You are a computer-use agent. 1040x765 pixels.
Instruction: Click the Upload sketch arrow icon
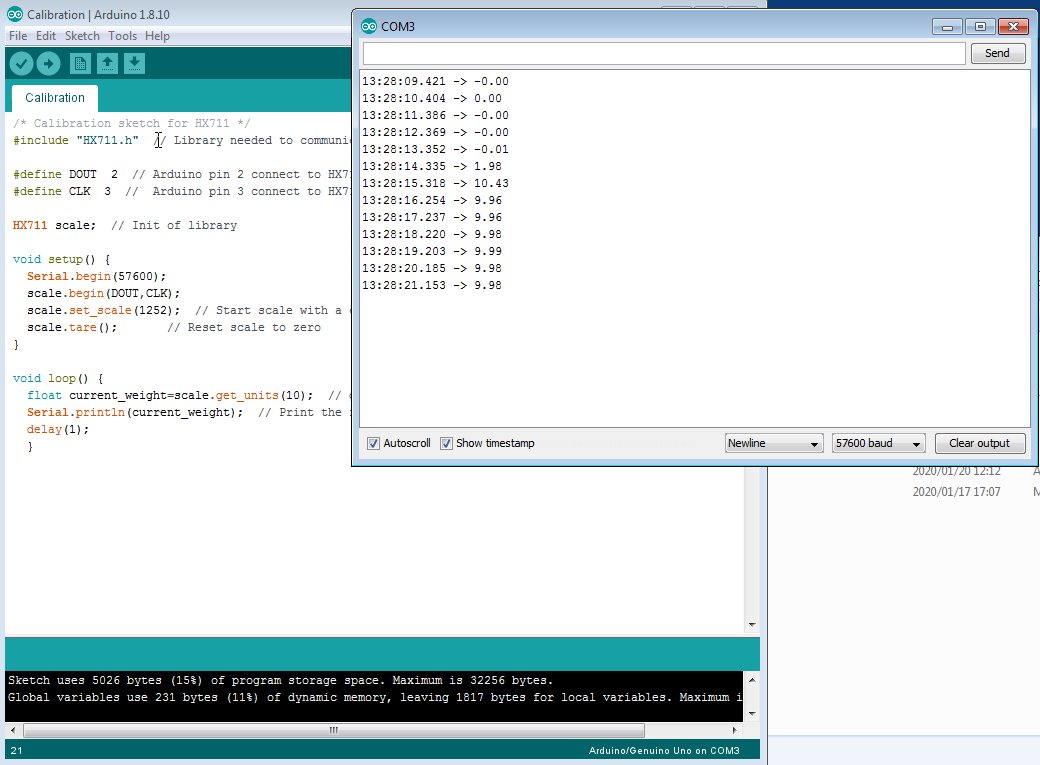(x=48, y=64)
